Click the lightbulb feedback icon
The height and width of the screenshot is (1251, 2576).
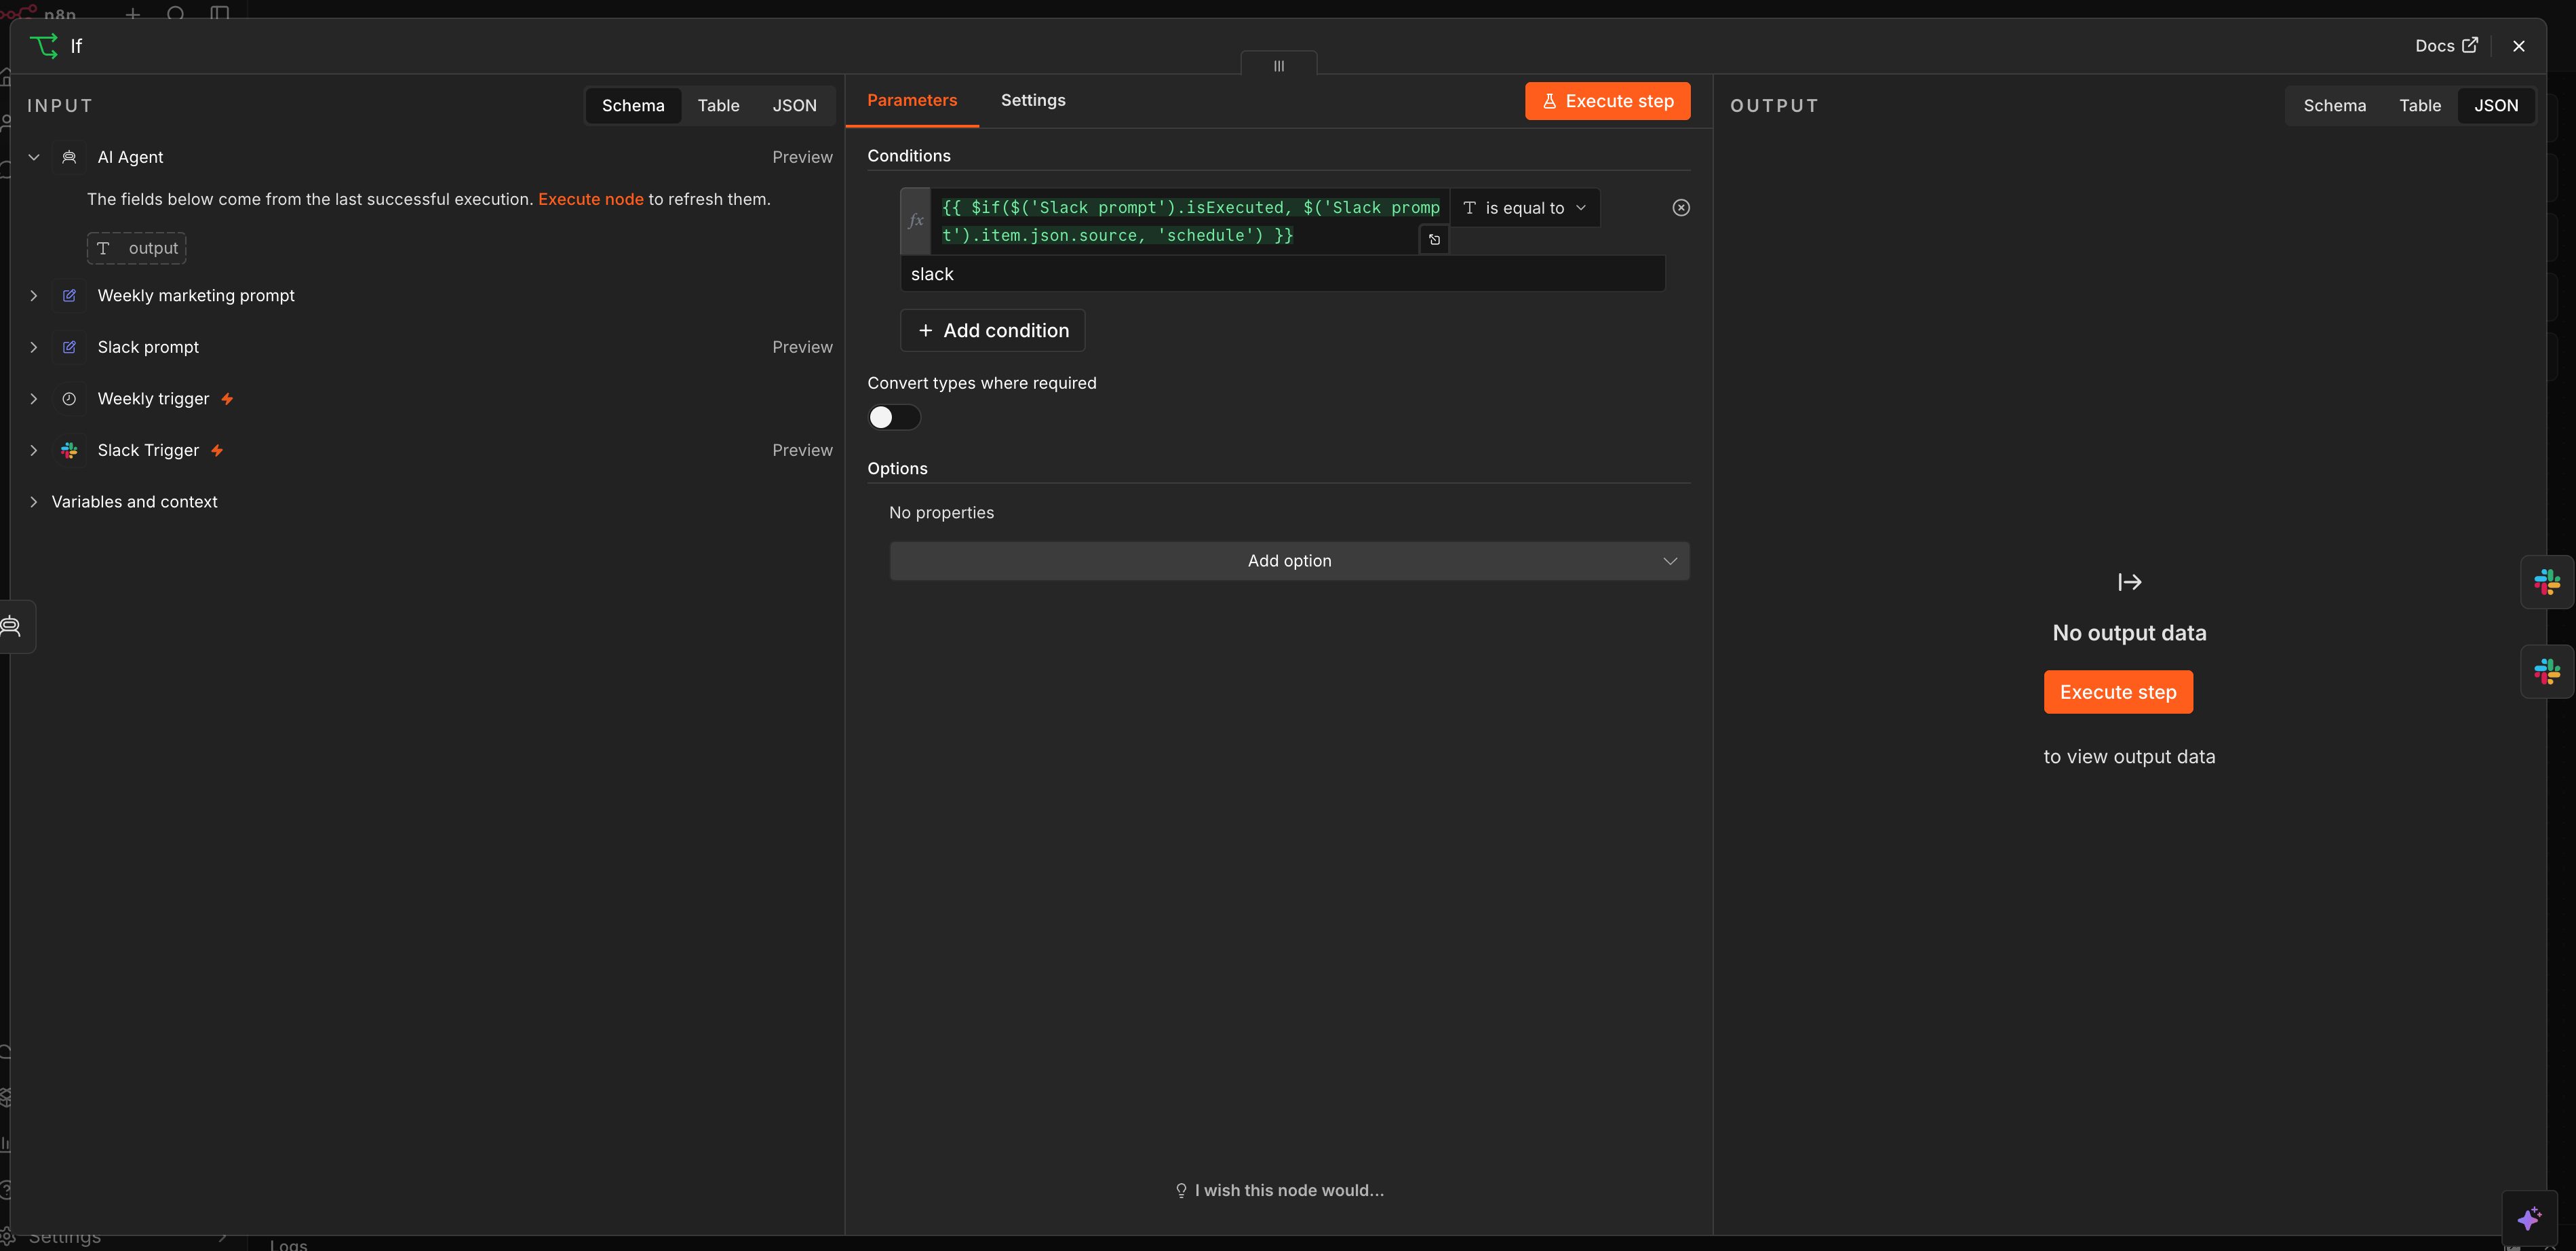[x=1181, y=1190]
